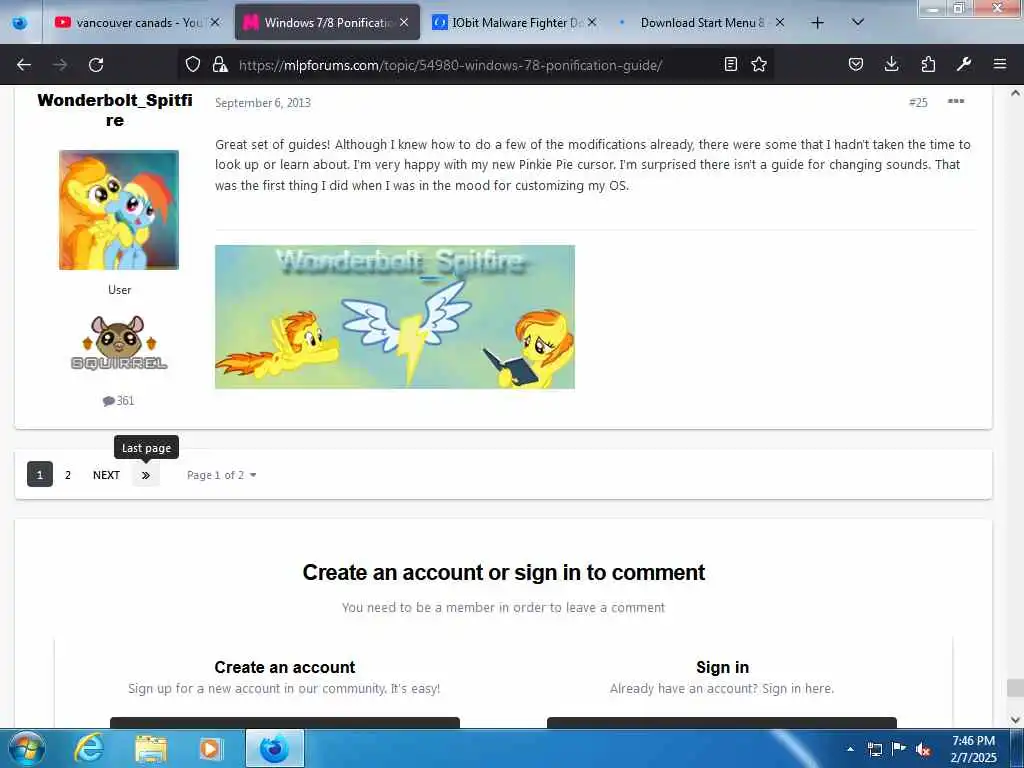This screenshot has width=1024, height=768.
Task: Open the wrench developer tools icon
Action: click(964, 64)
